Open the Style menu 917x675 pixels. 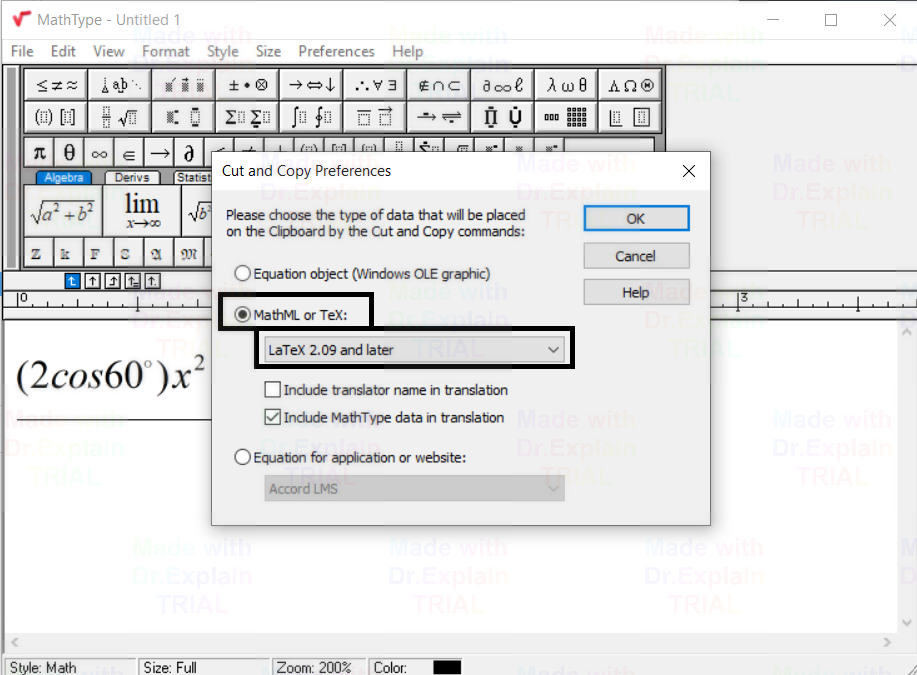pos(223,51)
